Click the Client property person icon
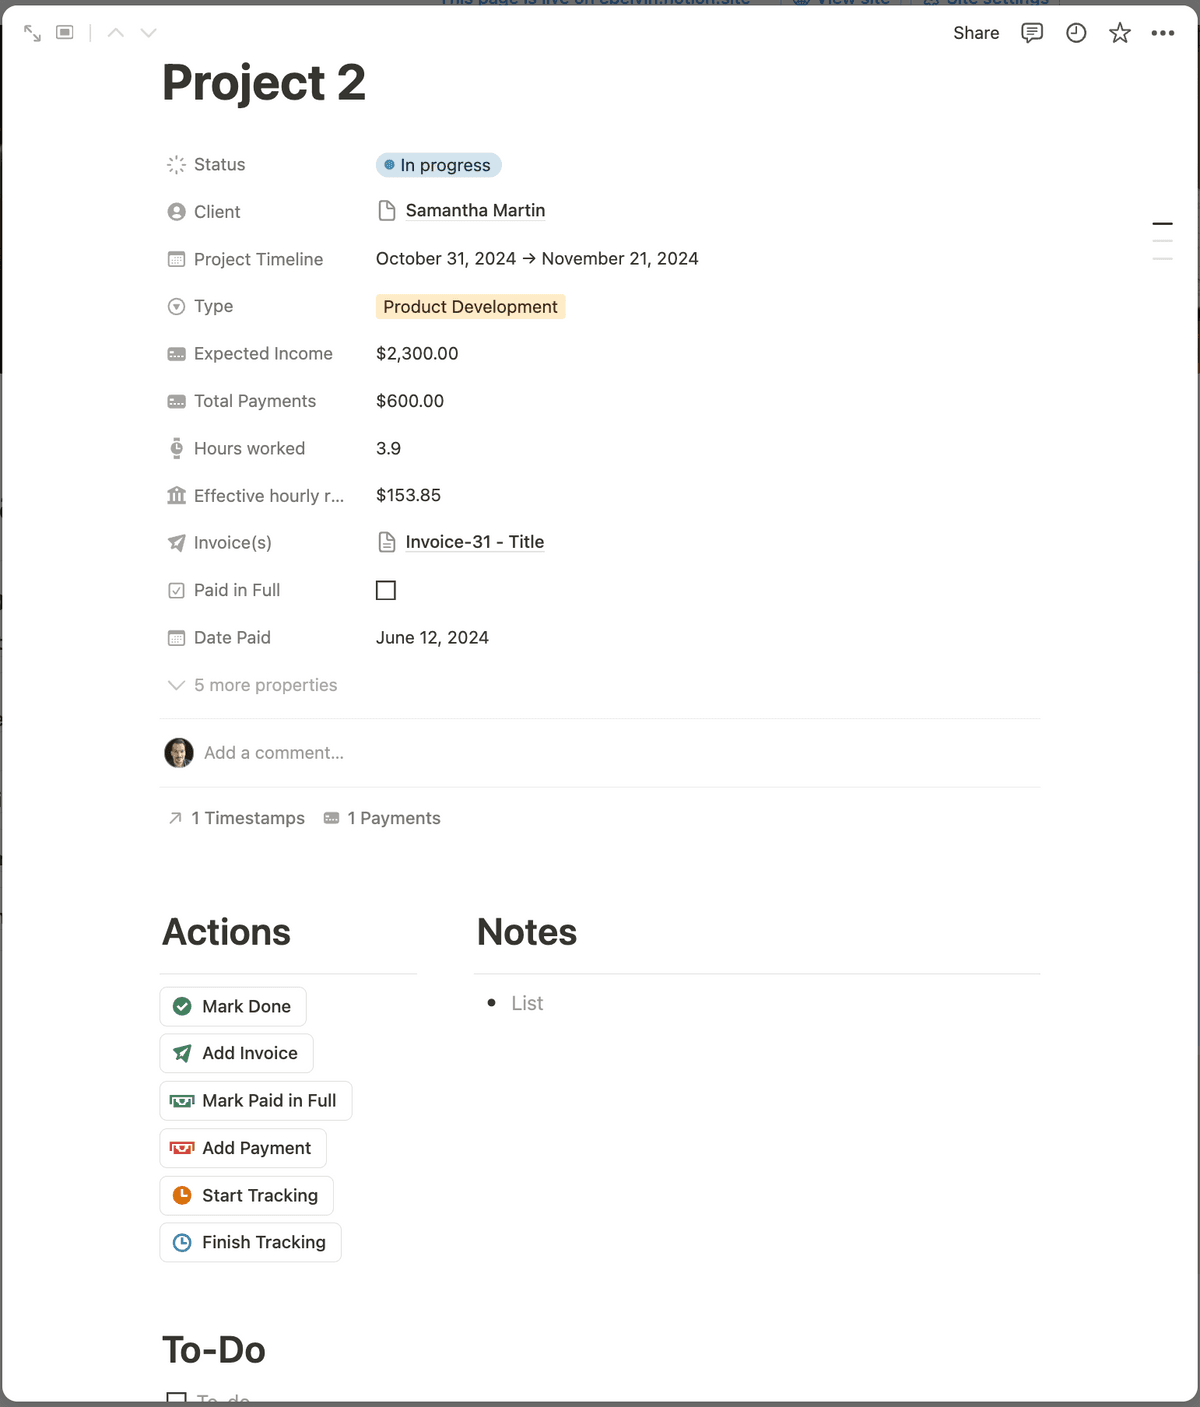The image size is (1200, 1407). (x=176, y=212)
